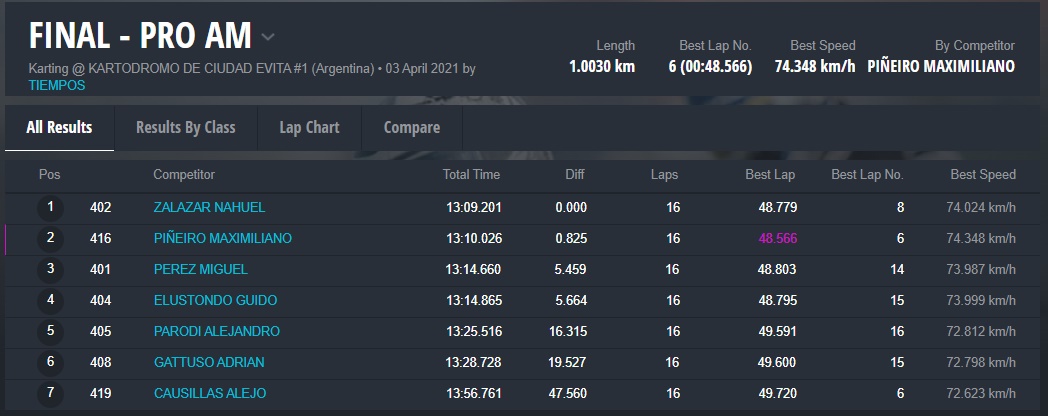Open GATTUSO ADRIAN competitor page
The width and height of the screenshot is (1048, 416).
point(208,362)
